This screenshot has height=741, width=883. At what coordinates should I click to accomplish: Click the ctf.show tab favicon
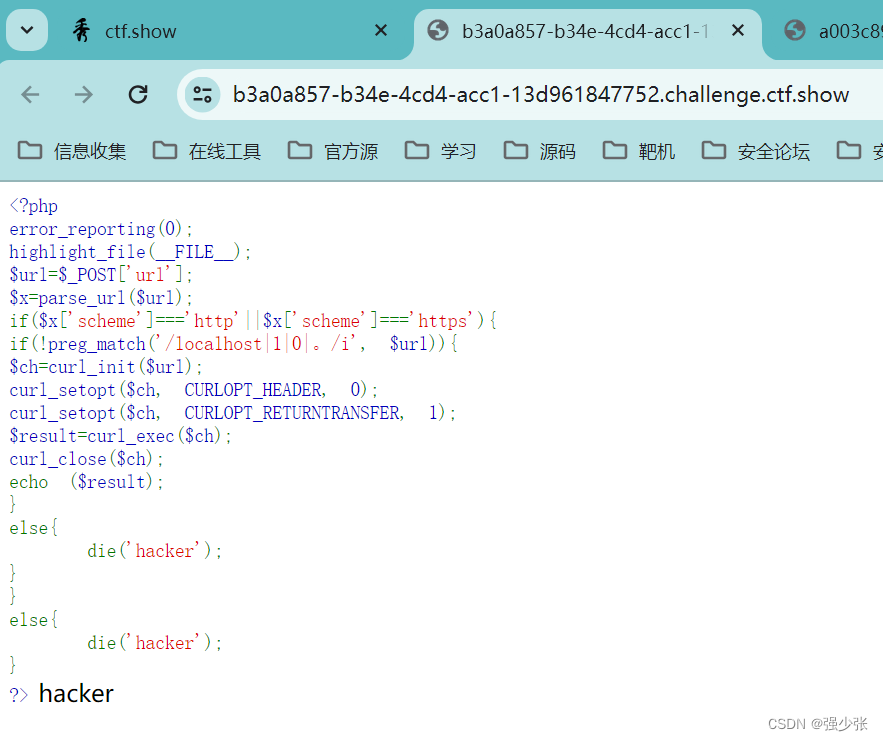82,30
